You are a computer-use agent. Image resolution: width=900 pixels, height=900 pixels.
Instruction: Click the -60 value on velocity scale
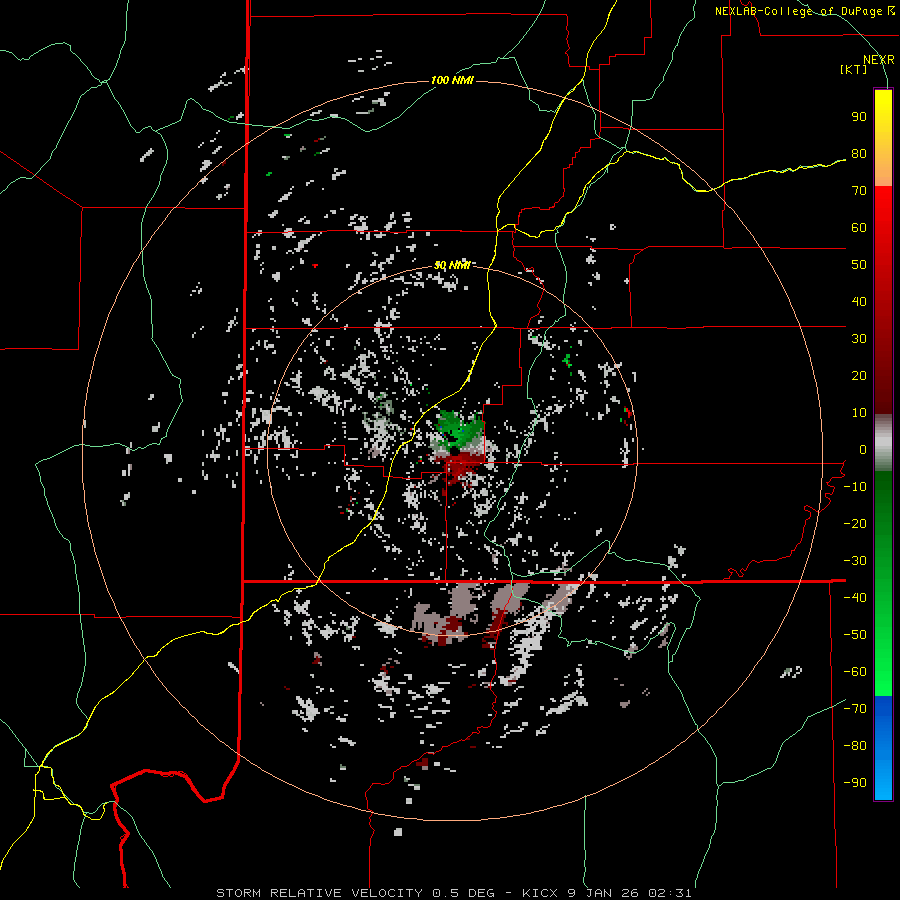[x=855, y=672]
